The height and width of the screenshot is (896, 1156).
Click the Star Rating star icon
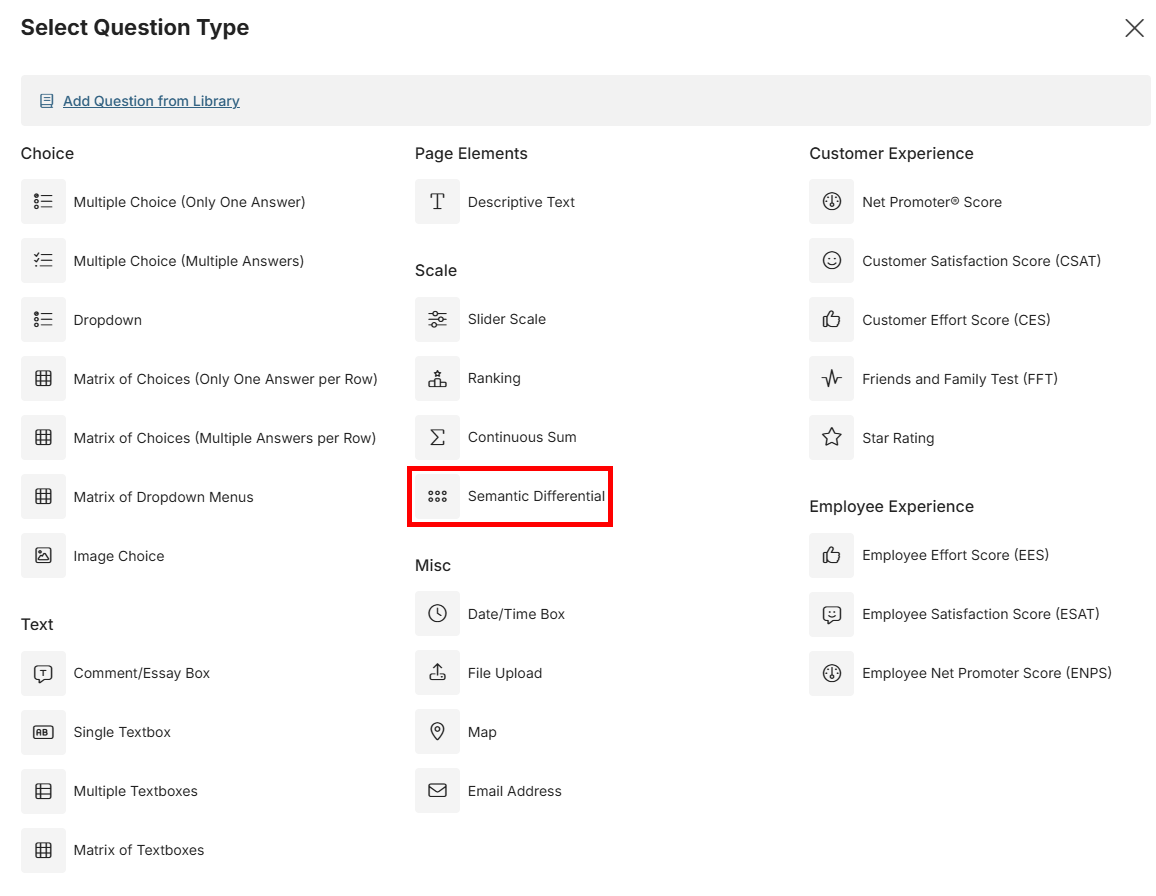pyautogui.click(x=832, y=437)
